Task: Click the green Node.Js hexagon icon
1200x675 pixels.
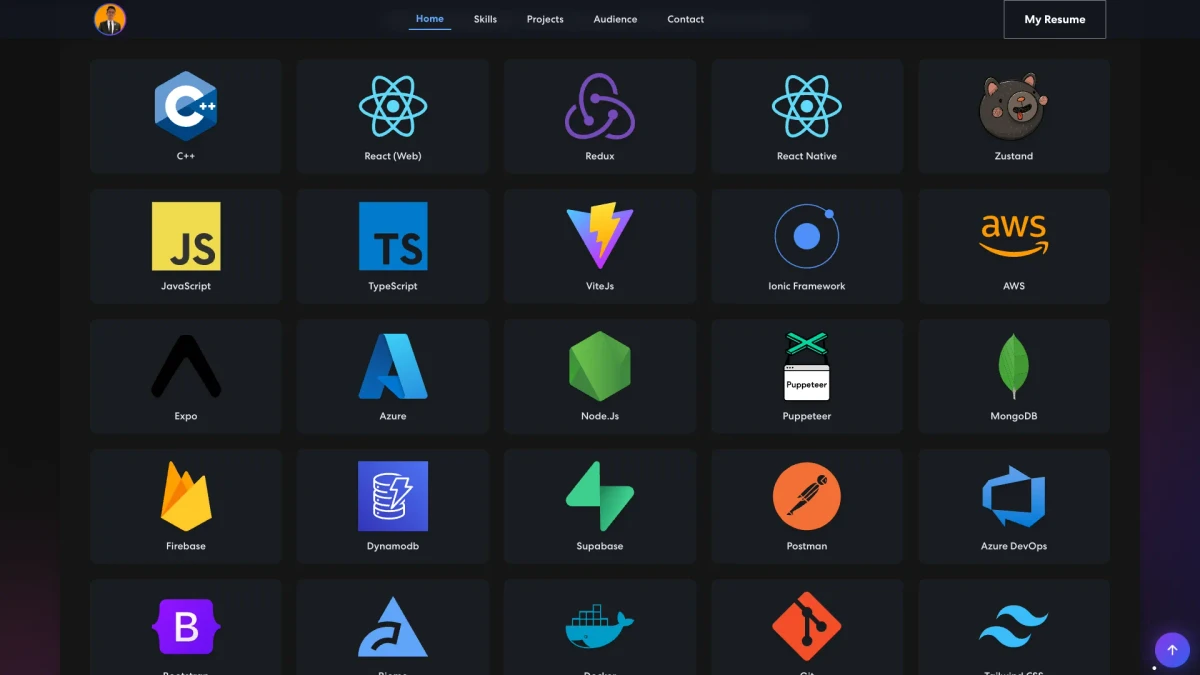Action: coord(600,366)
